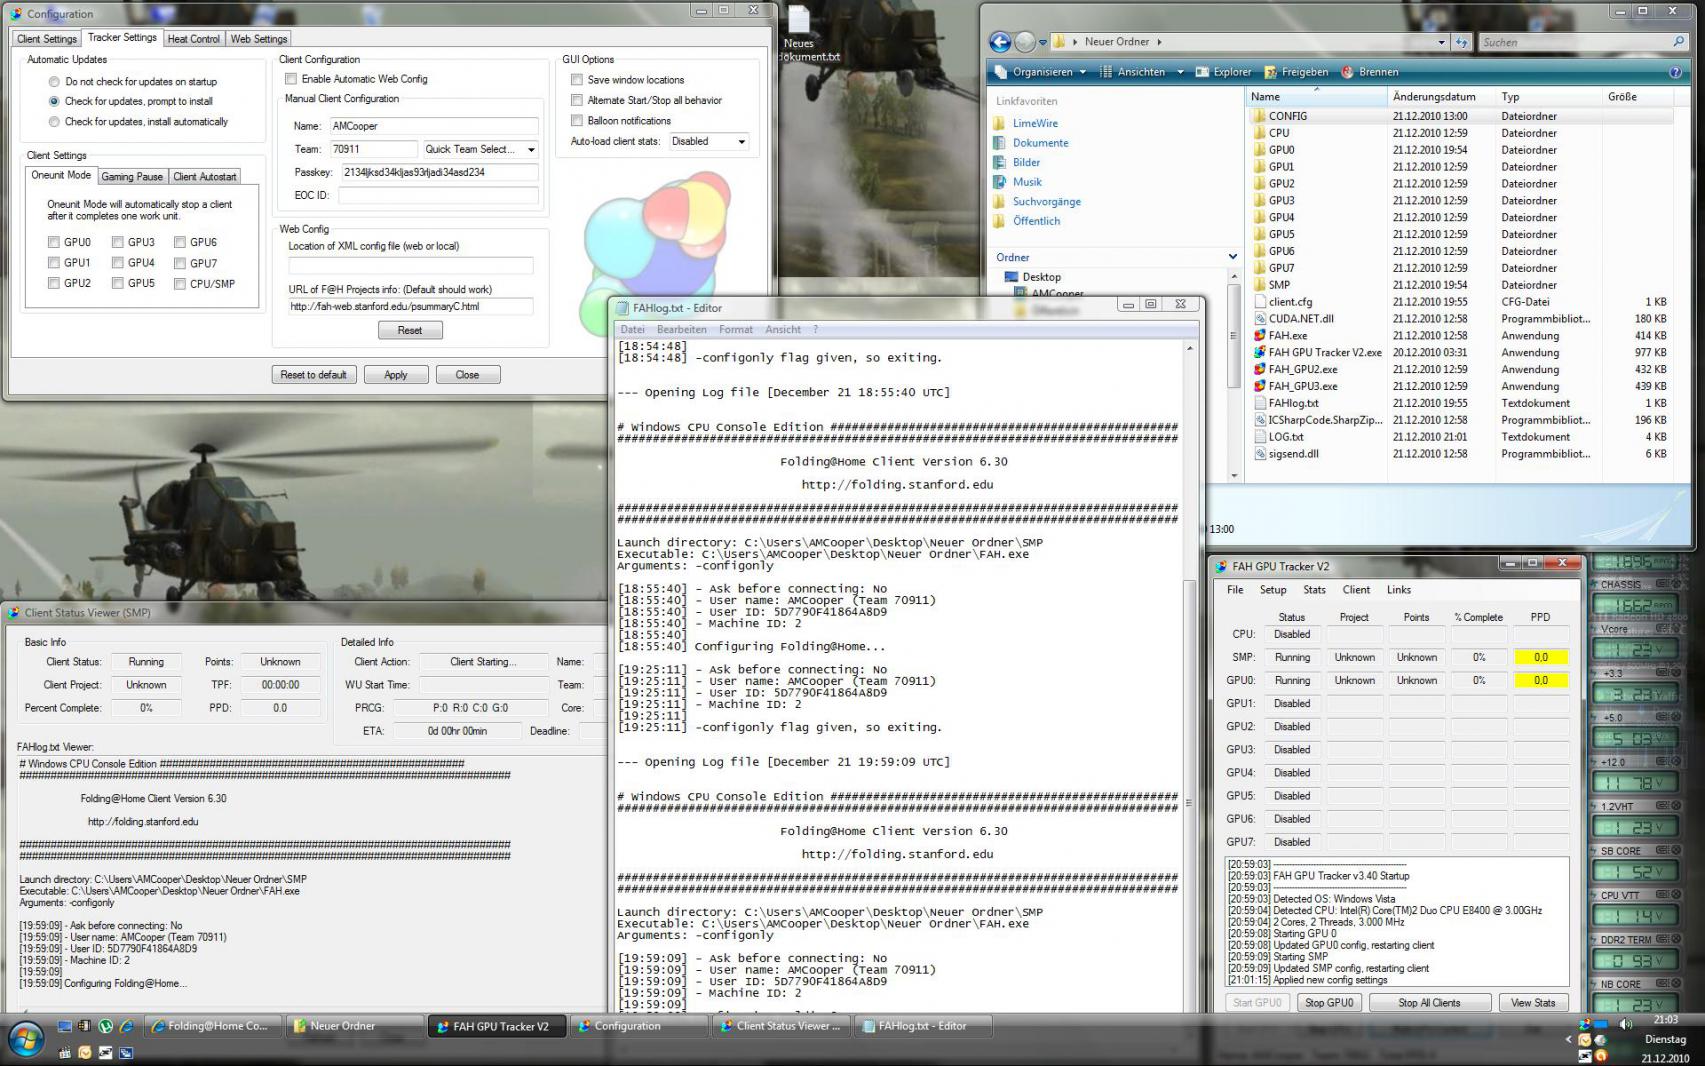This screenshot has width=1705, height=1066.
Task: Open the Client Autostart tab
Action: click(x=205, y=177)
